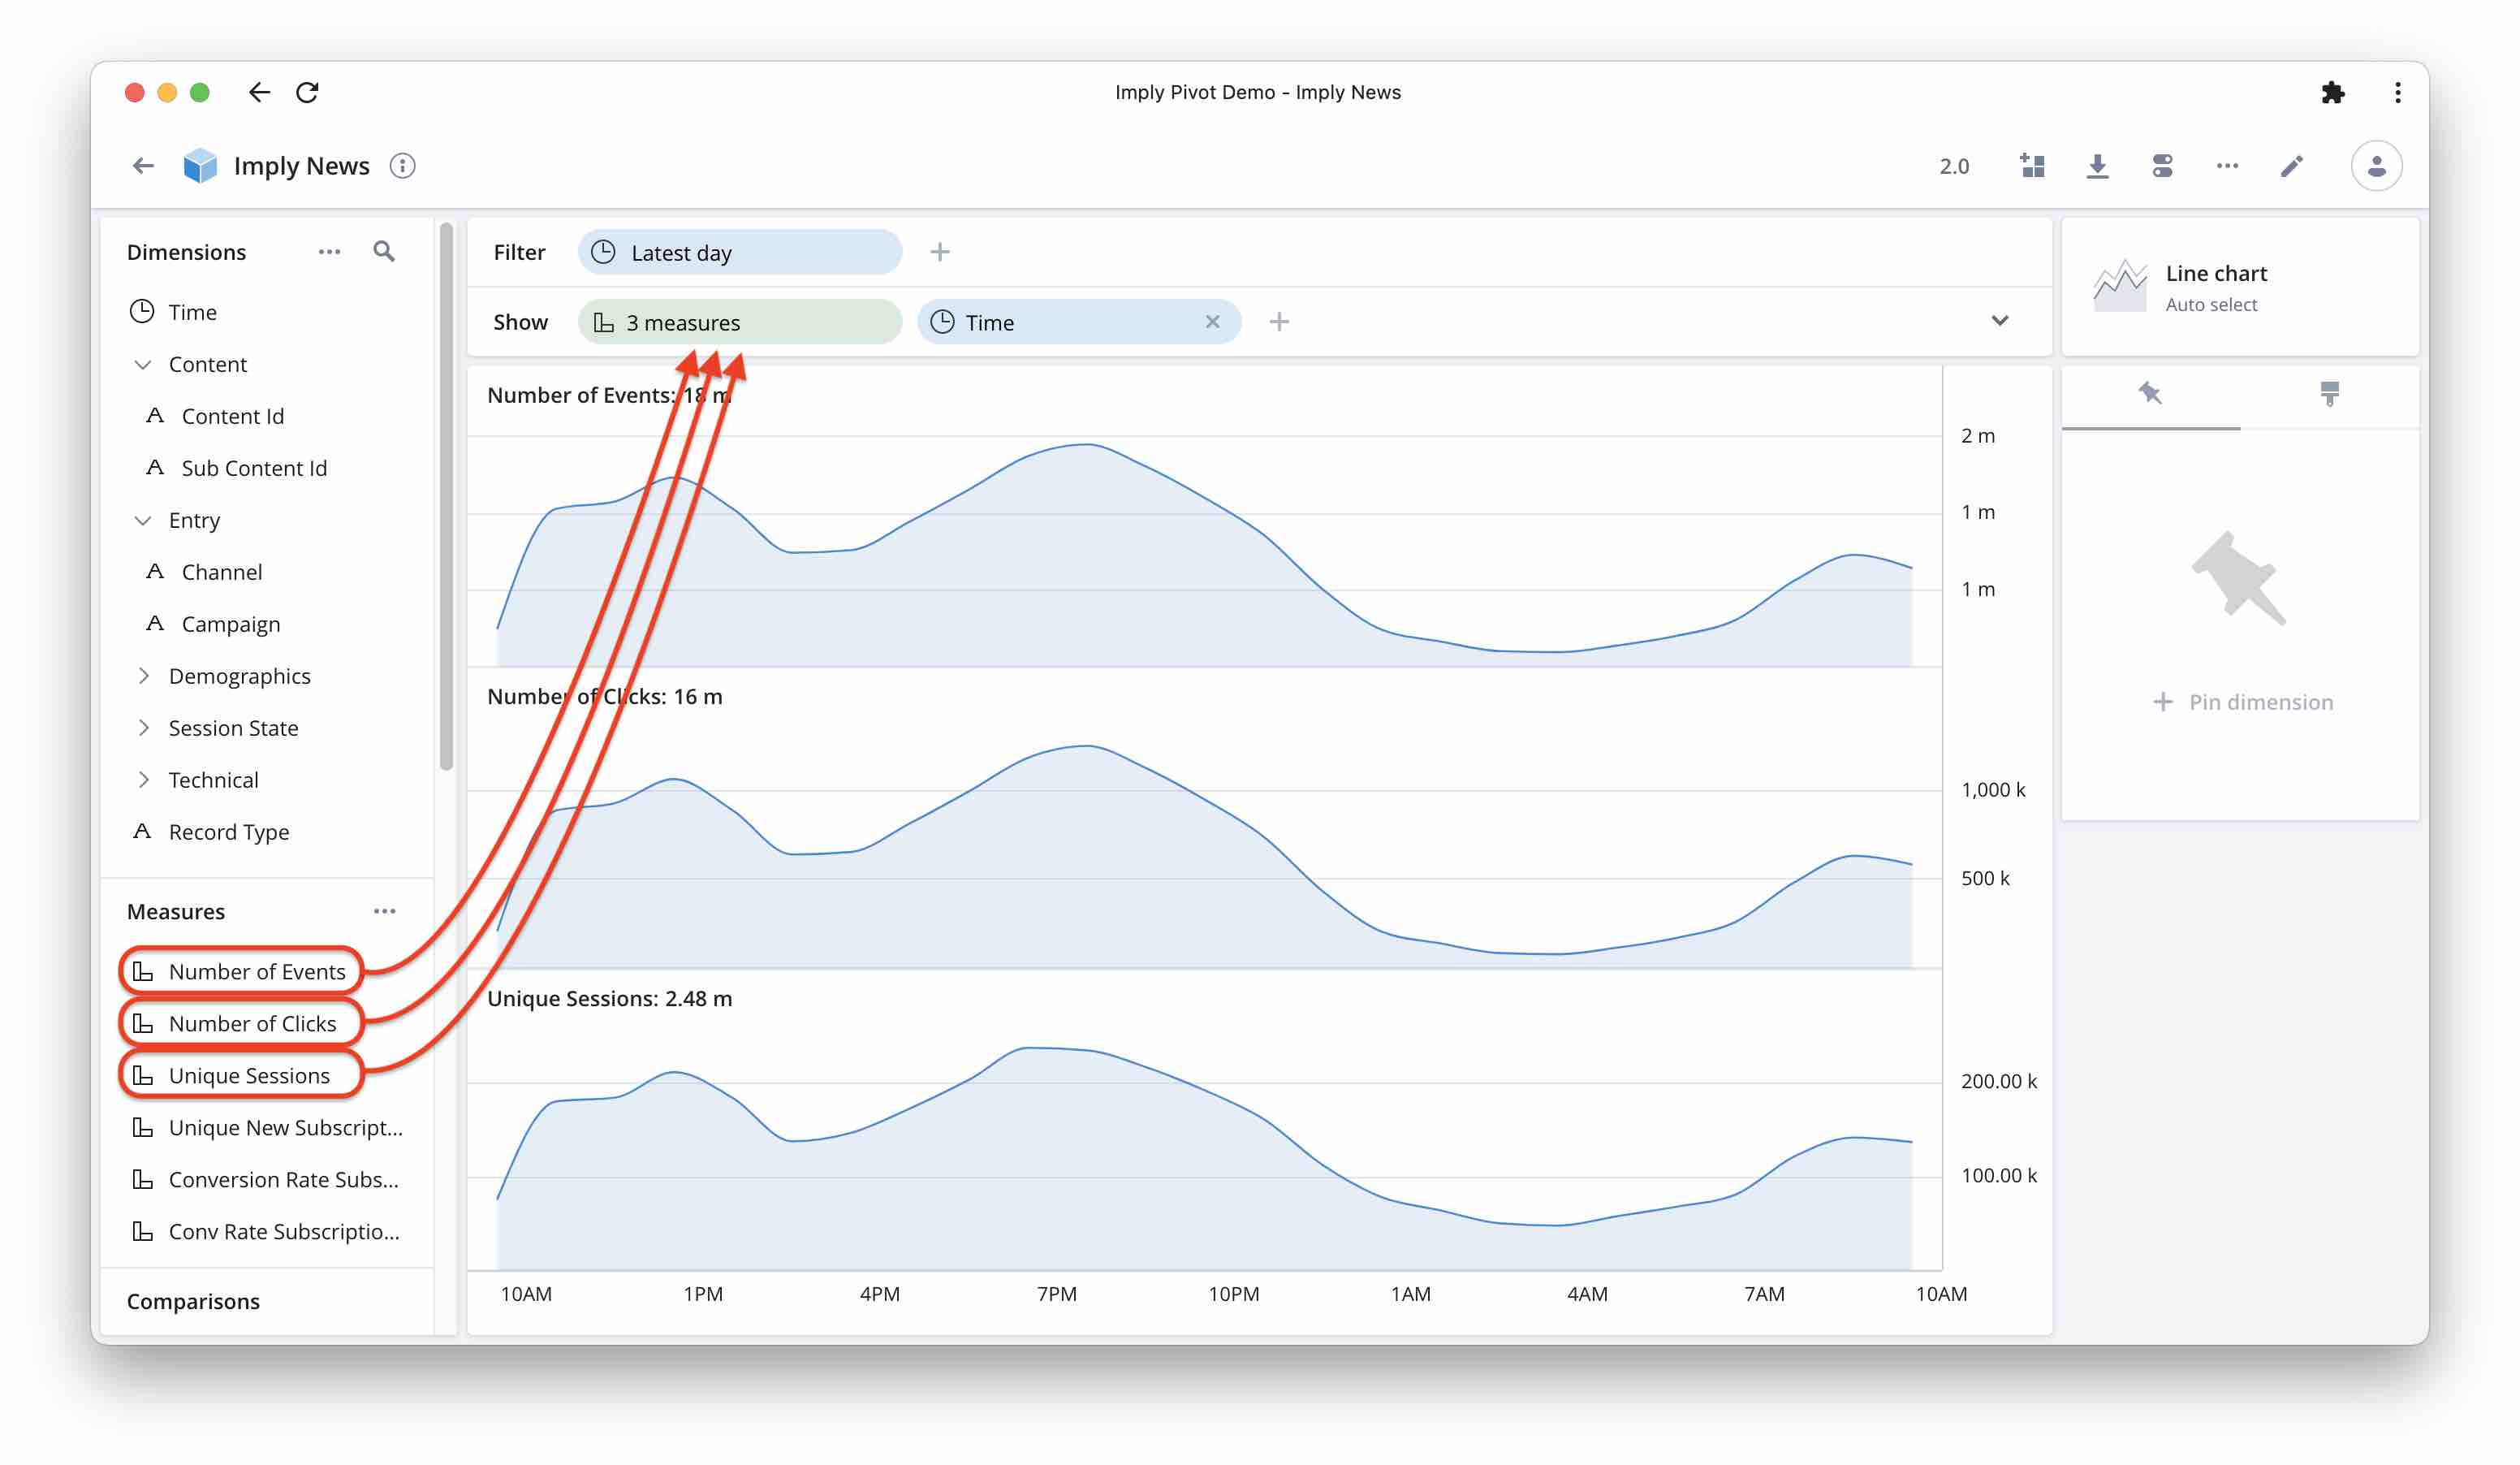
Task: Open the 3 measures selector dropdown
Action: (x=739, y=321)
